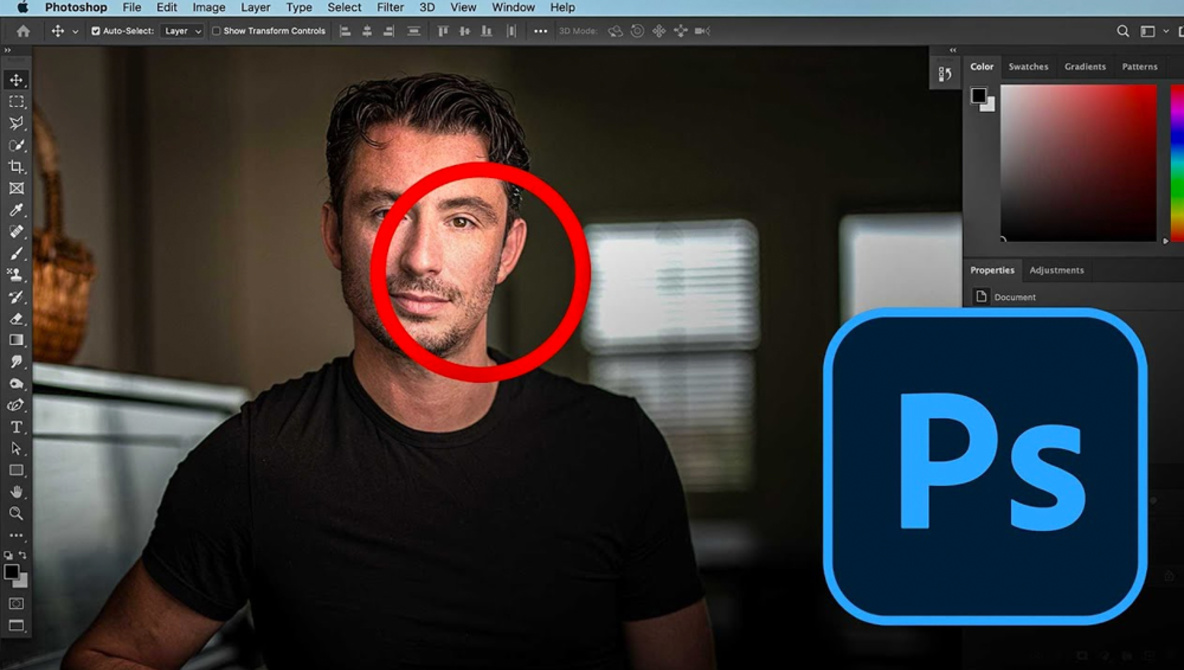Open the Layer menu
Screen dimensions: 1184x670
255,8
